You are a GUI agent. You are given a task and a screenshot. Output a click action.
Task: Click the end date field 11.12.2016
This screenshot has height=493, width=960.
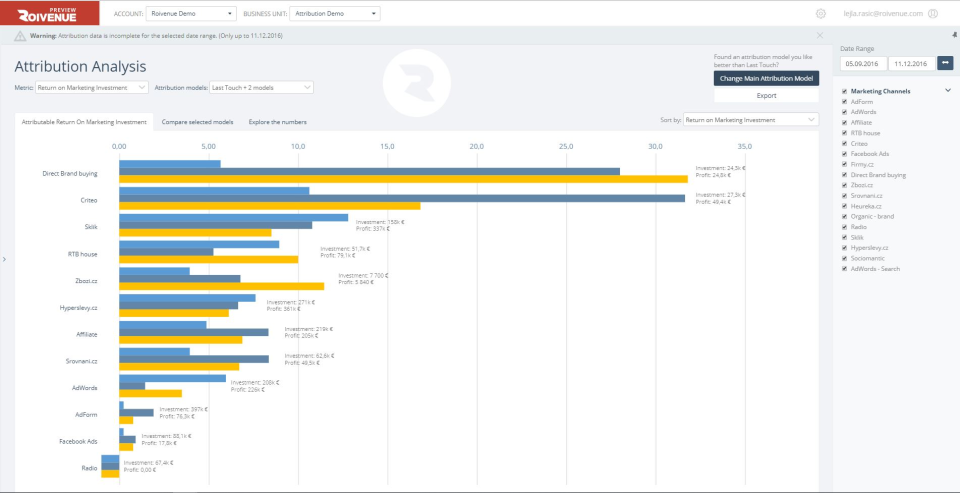point(912,63)
